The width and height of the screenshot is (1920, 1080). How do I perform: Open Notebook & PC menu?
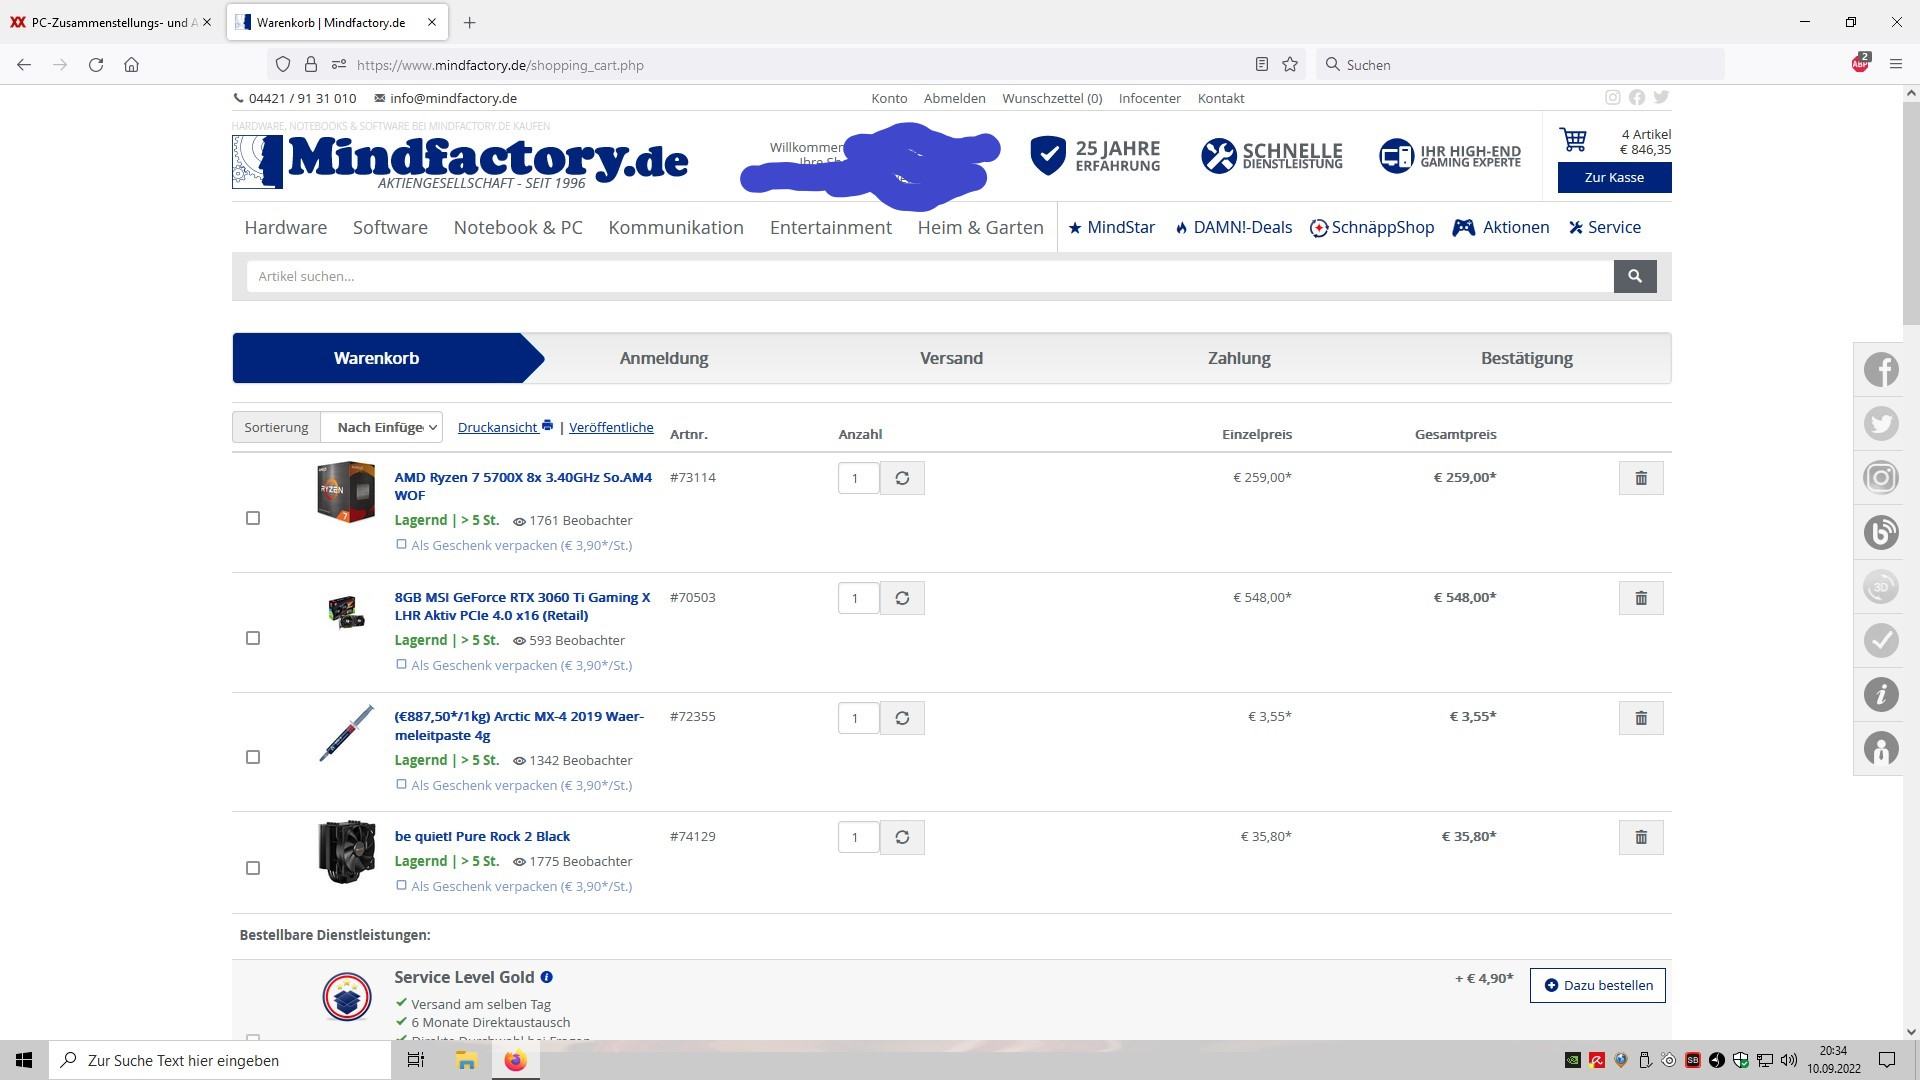[x=518, y=227]
